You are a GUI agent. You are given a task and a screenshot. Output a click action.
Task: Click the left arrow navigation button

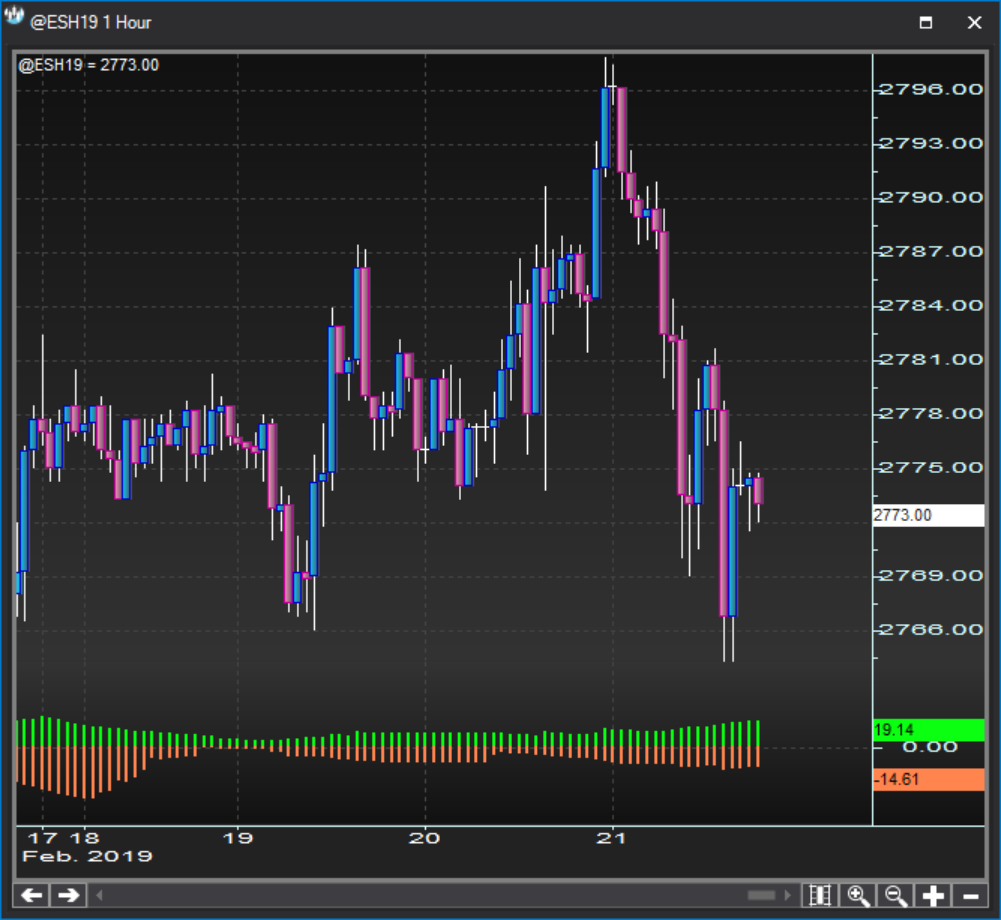(x=31, y=895)
